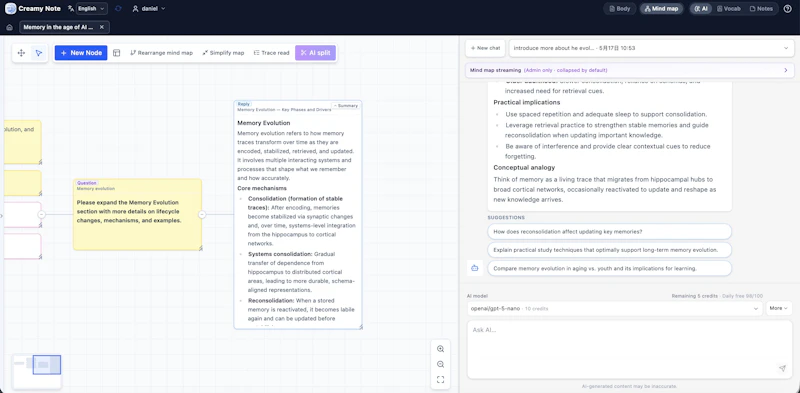800x393 pixels.
Task: Start a New chat
Action: click(485, 48)
